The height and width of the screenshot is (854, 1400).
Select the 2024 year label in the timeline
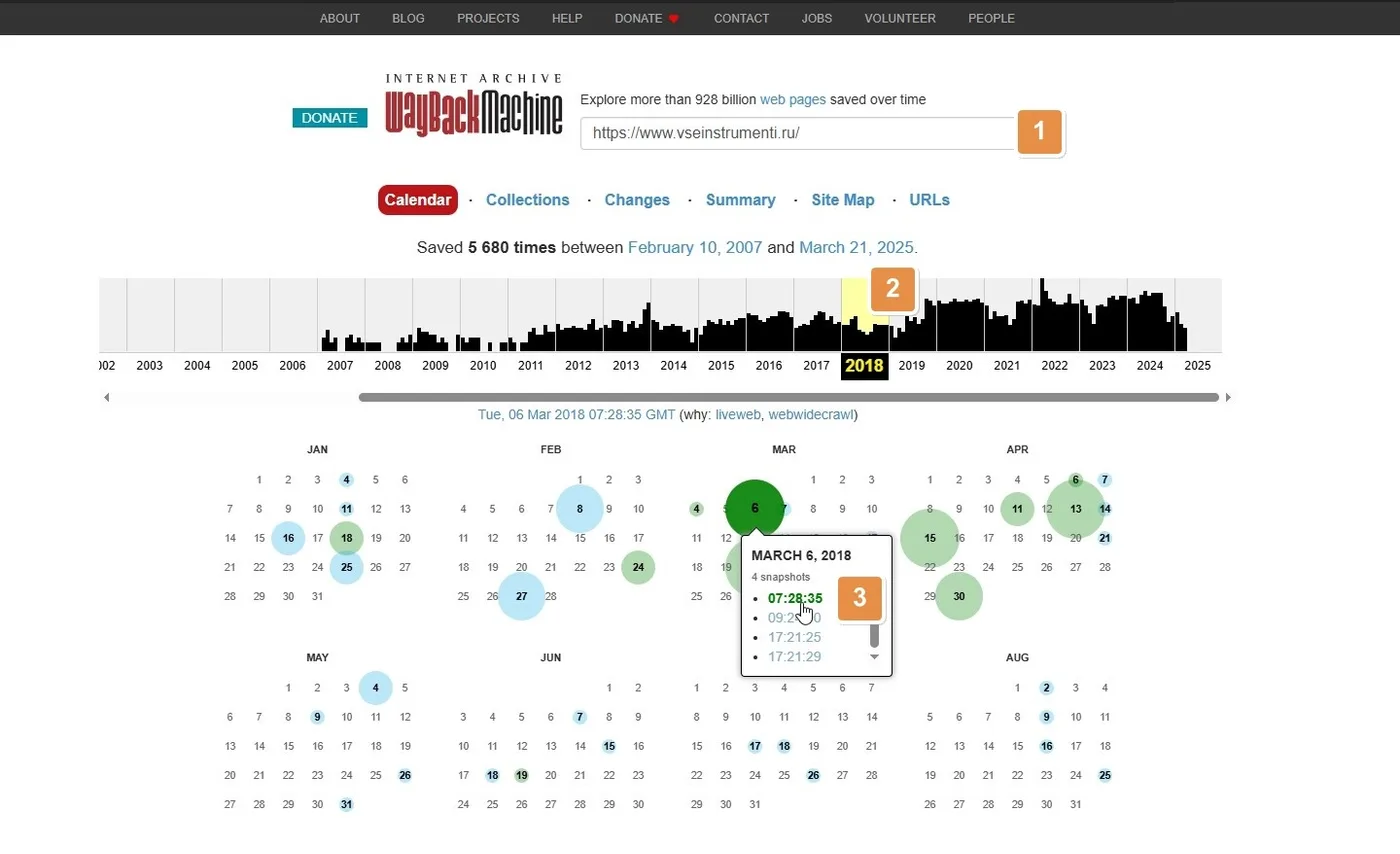[x=1150, y=366]
